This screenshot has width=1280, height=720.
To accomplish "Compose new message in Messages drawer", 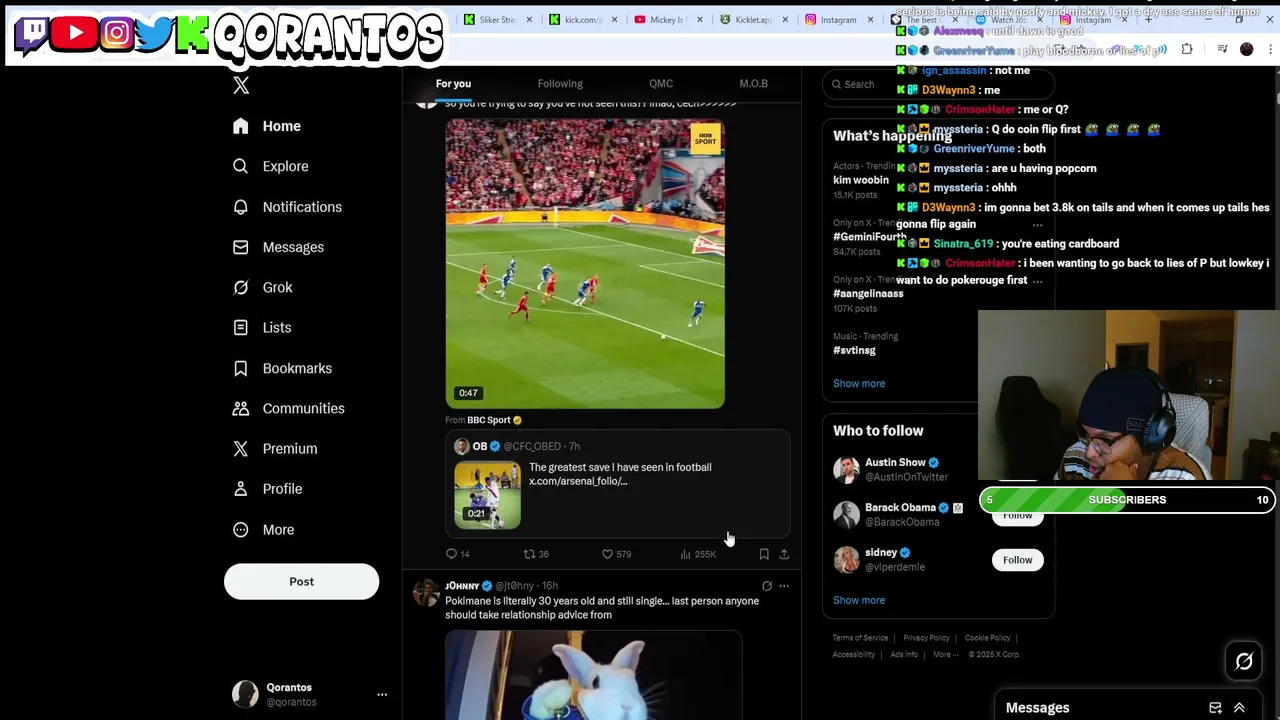I will (x=1215, y=708).
